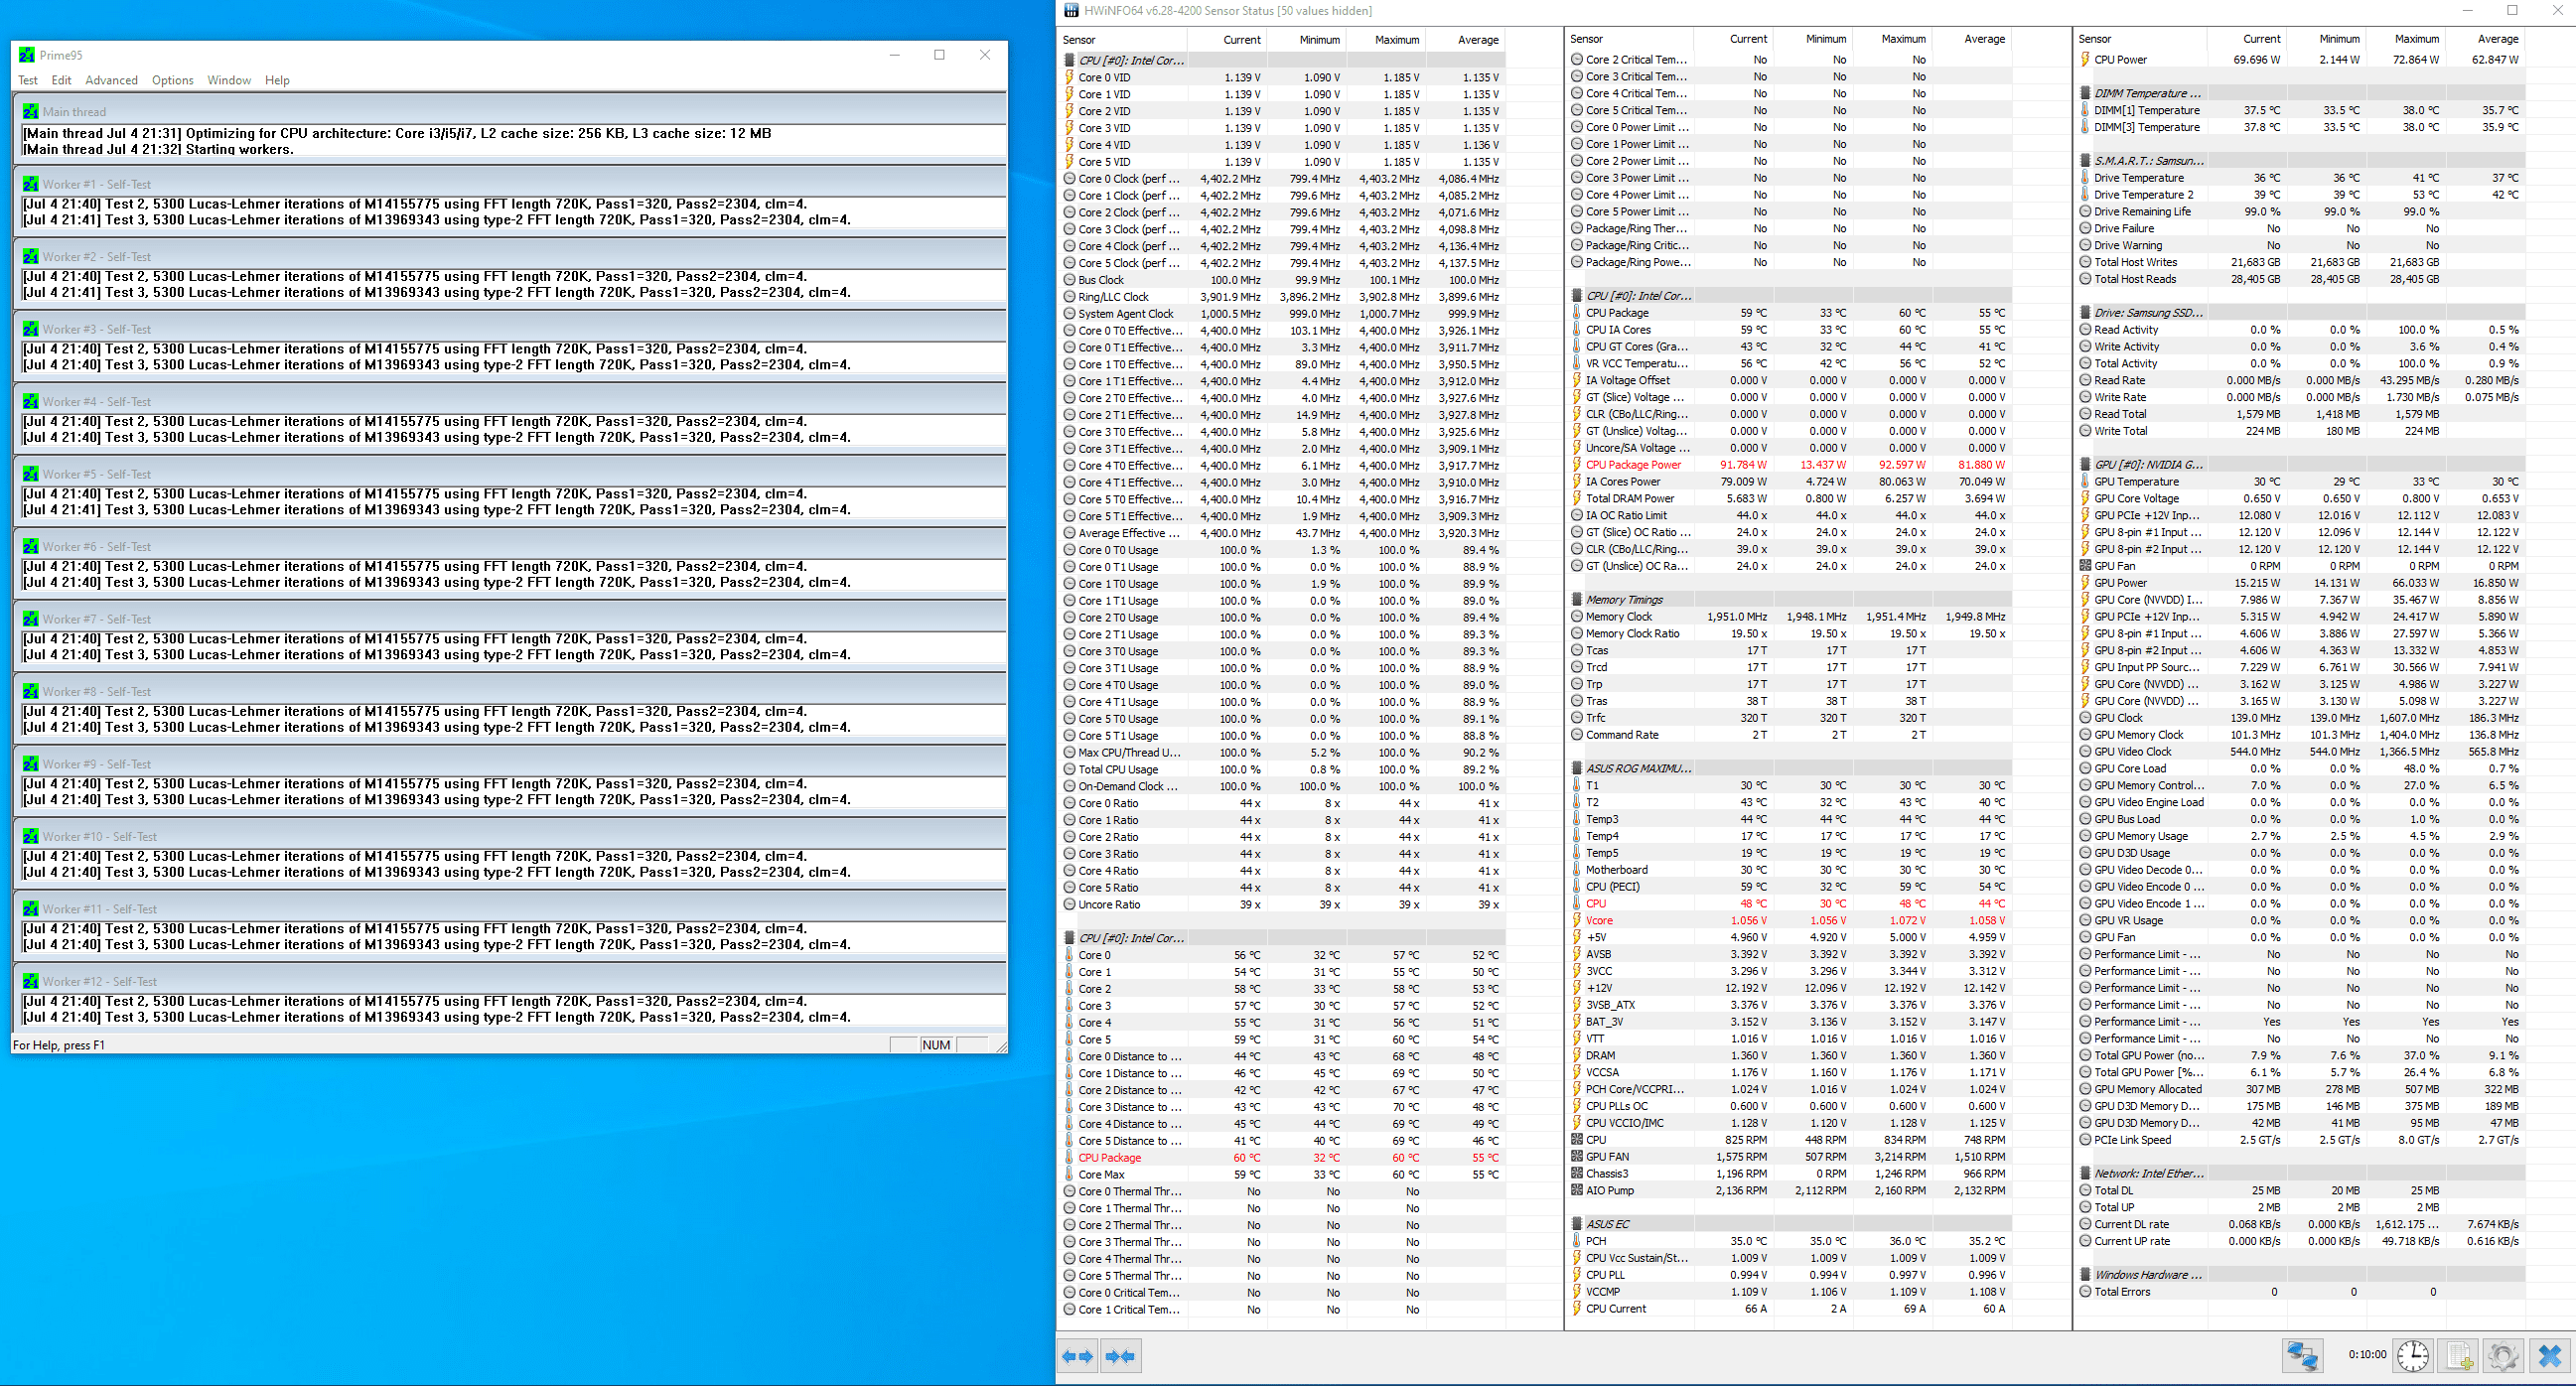Click the circle icon beside Bus Clock
The width and height of the screenshot is (2576, 1386).
(1069, 280)
